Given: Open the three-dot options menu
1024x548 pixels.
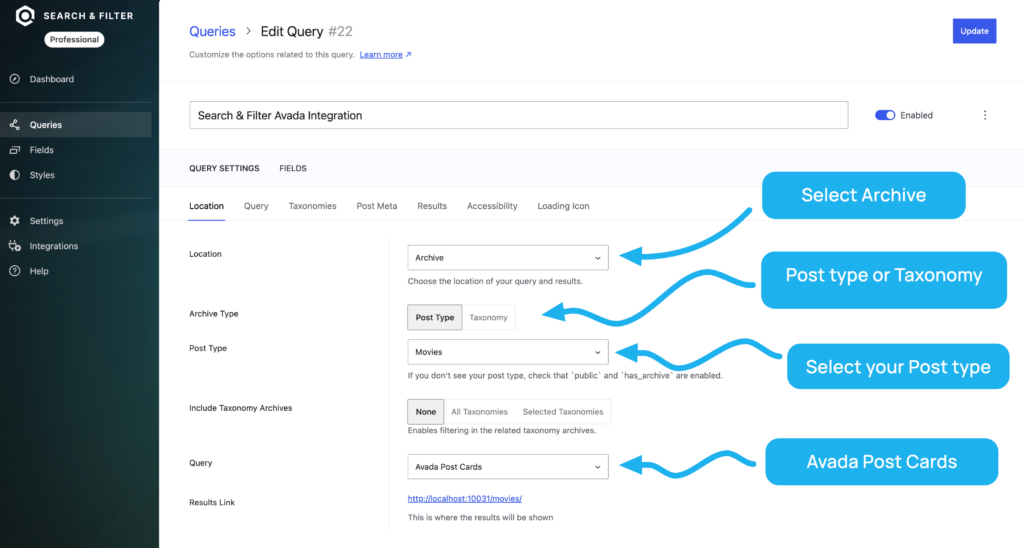Looking at the screenshot, I should pos(985,115).
